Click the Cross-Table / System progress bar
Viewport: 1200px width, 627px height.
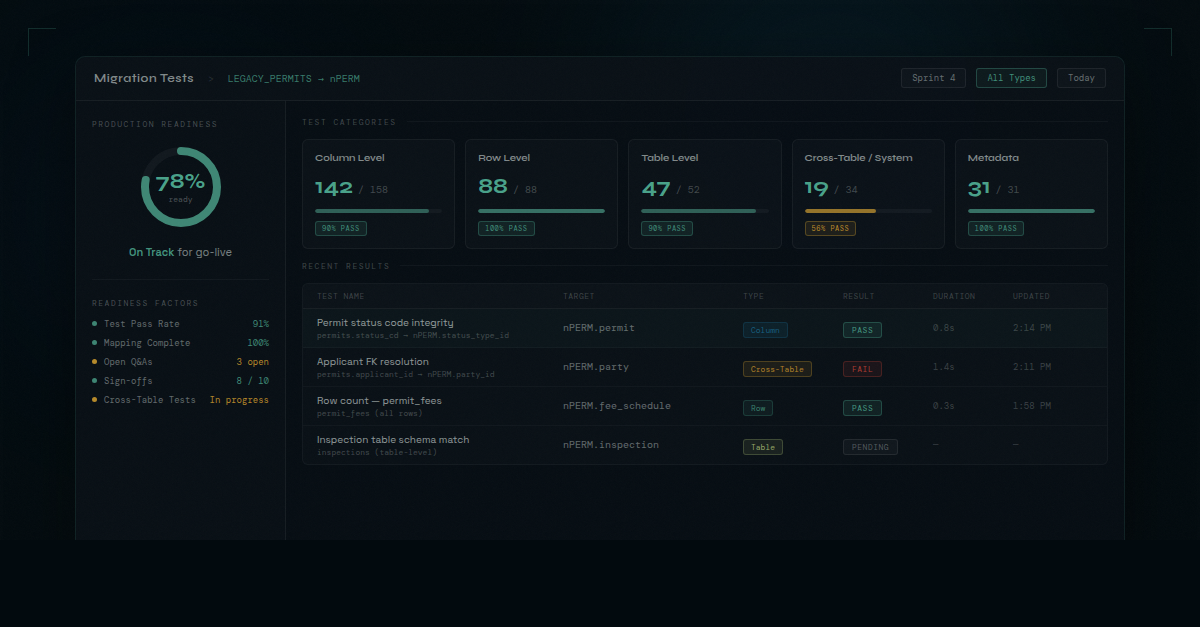[x=868, y=211]
